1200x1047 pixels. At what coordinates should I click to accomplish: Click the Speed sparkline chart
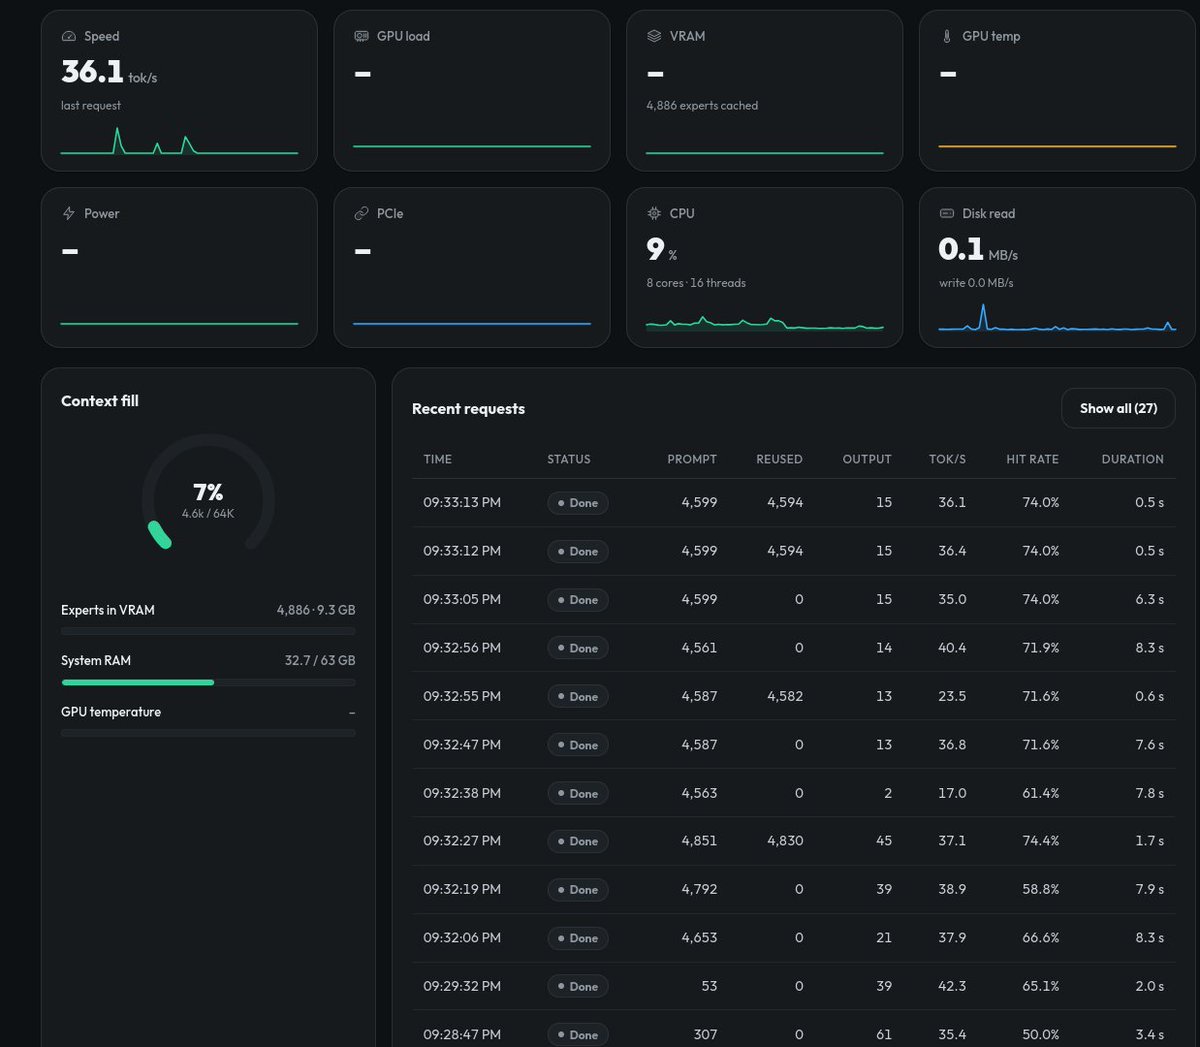(179, 140)
